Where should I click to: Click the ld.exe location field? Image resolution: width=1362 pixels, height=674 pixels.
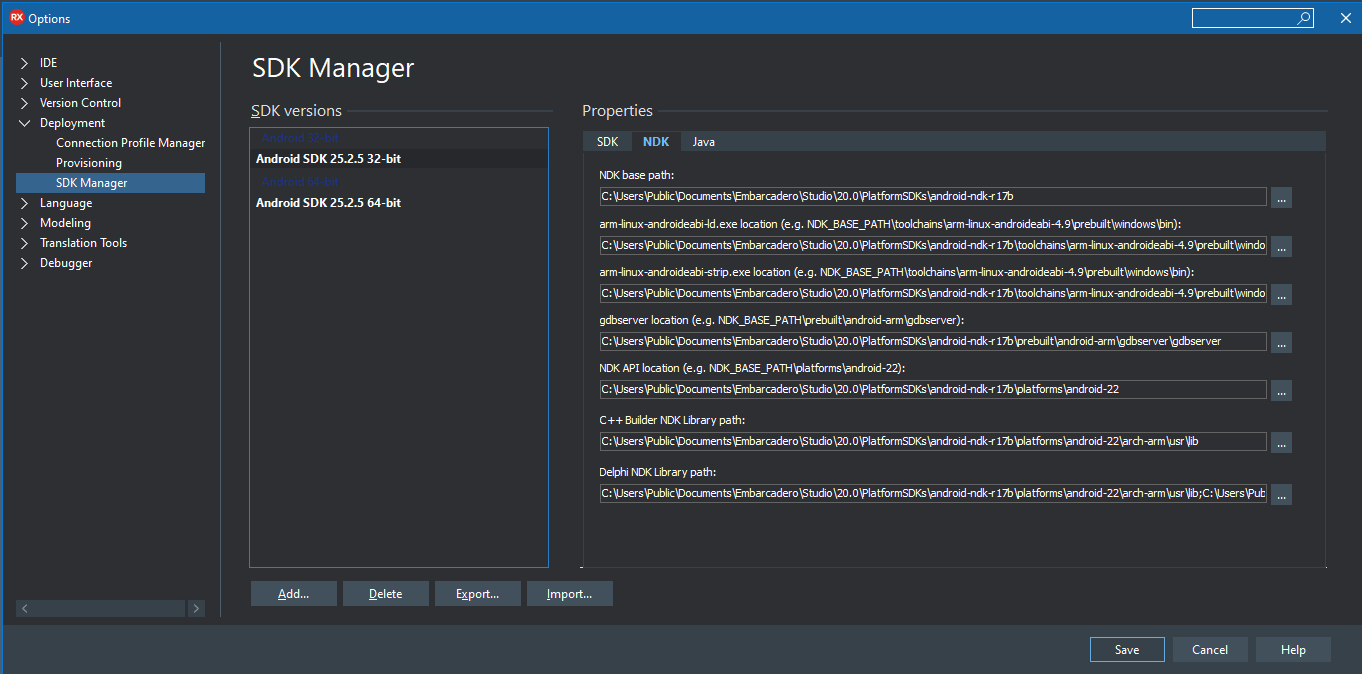933,245
